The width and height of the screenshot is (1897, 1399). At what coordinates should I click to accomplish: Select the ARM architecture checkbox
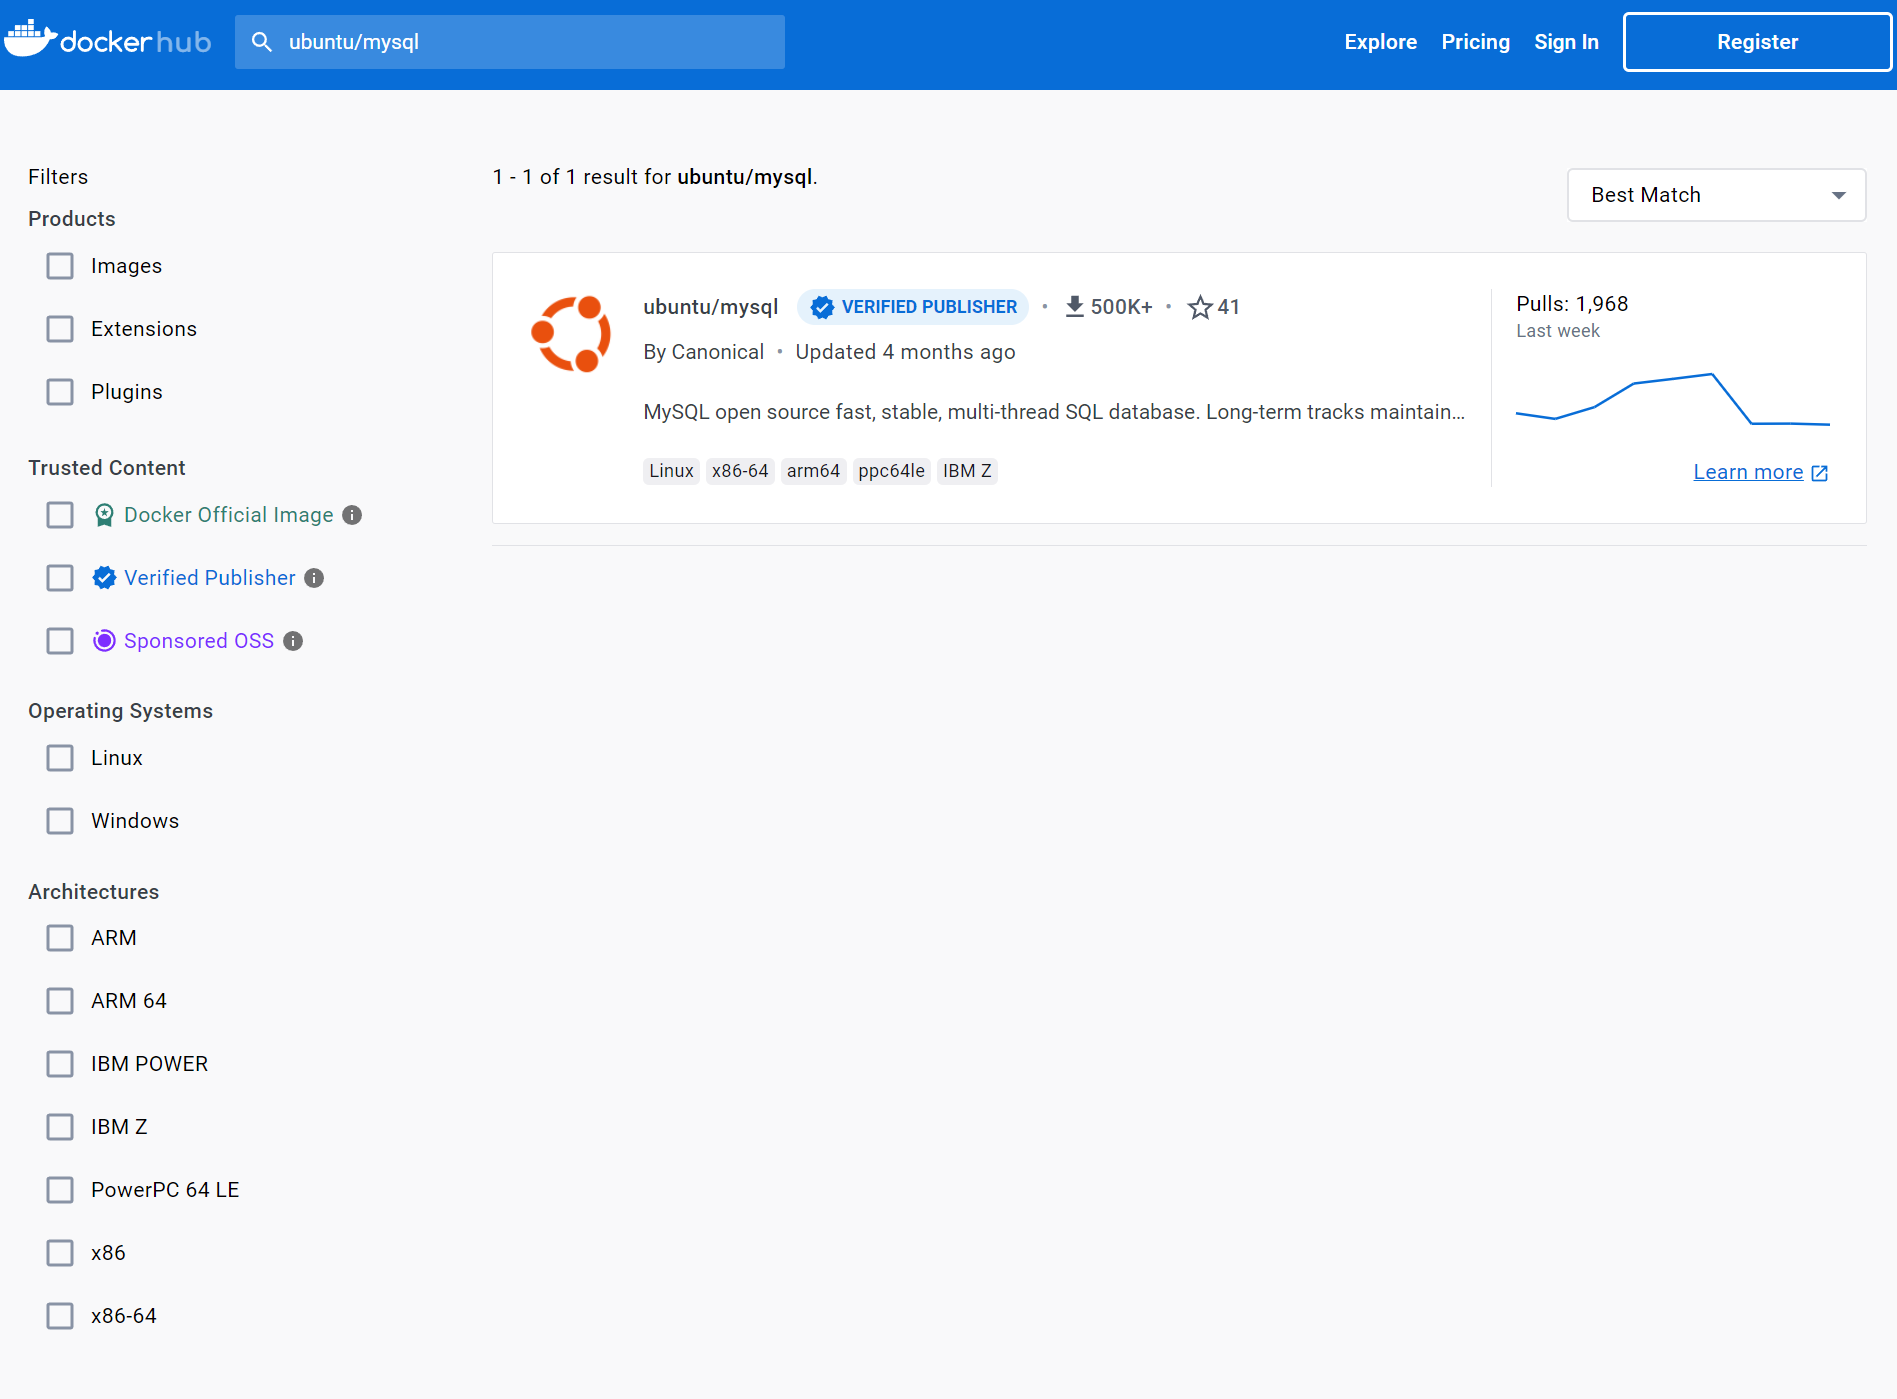click(60, 938)
